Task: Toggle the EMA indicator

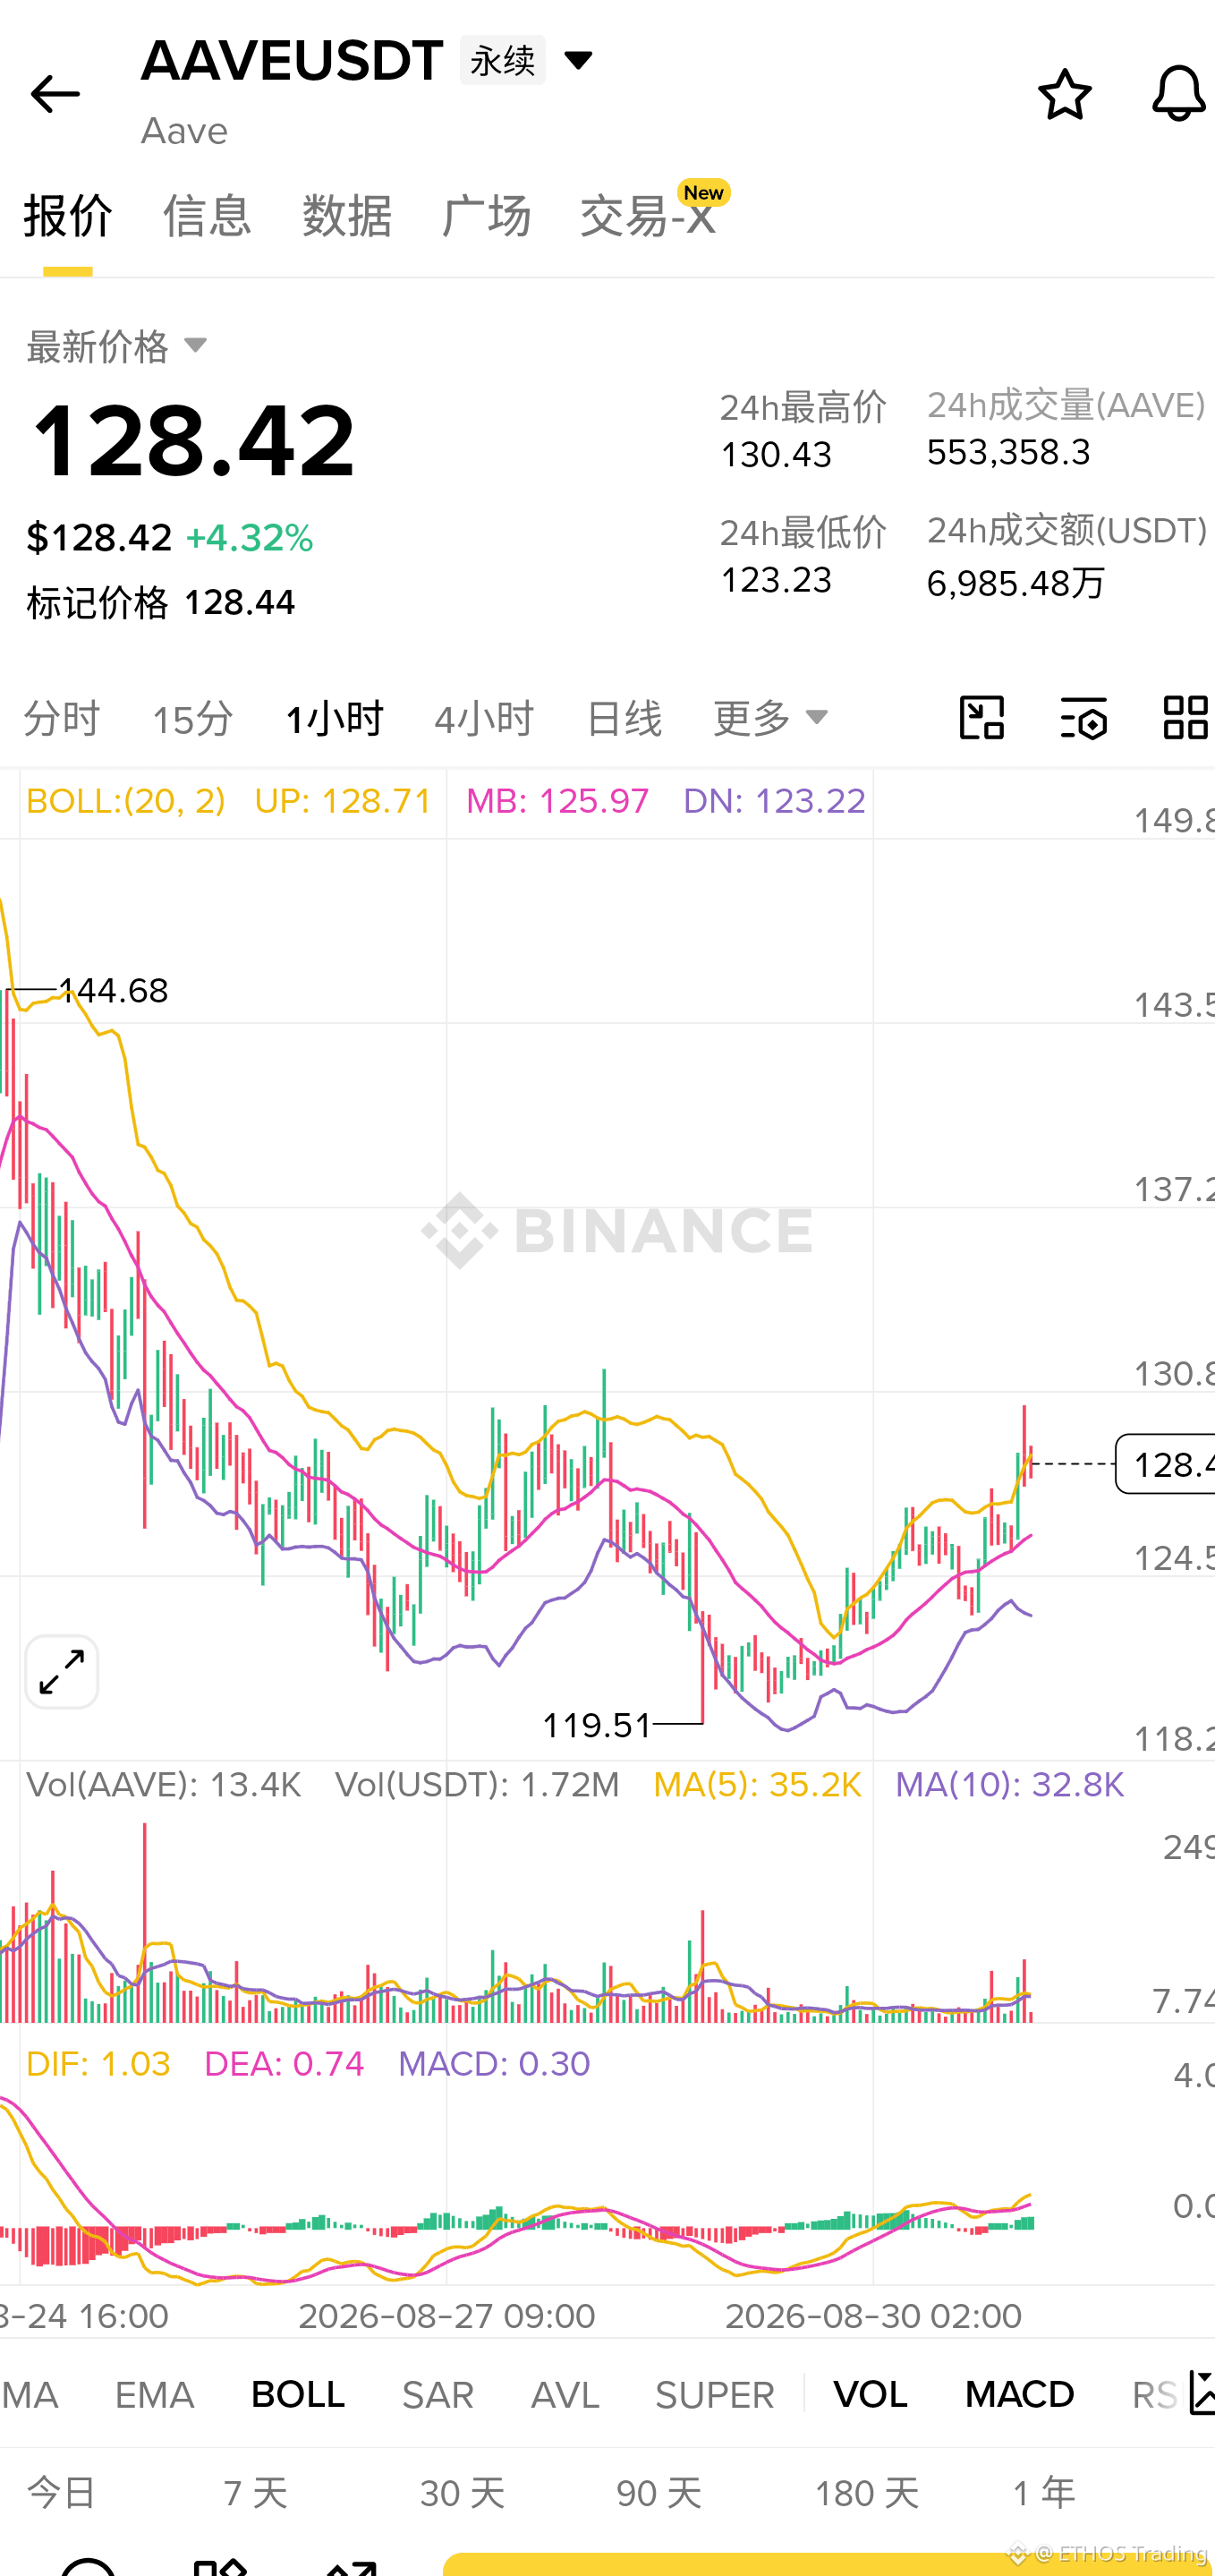Action: click(x=154, y=2394)
